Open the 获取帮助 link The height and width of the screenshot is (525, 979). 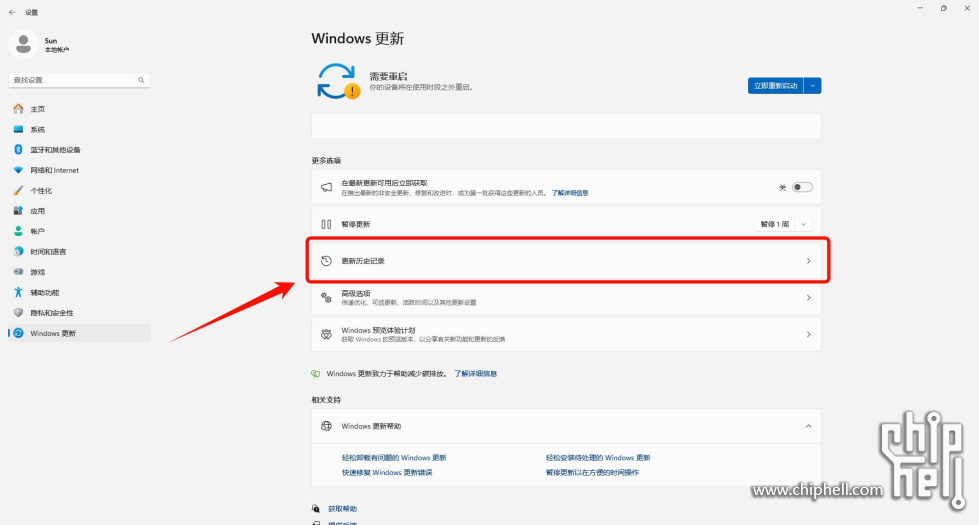[x=343, y=509]
